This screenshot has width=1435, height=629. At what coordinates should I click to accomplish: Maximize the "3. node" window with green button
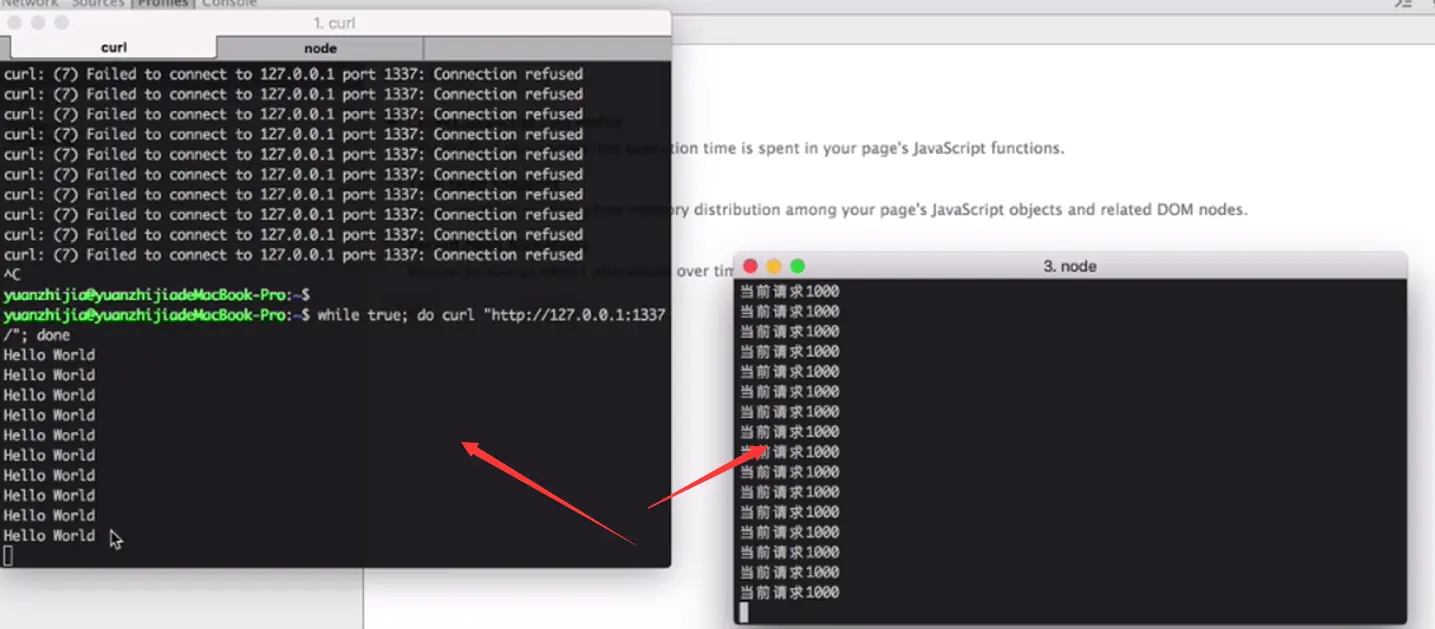point(797,266)
